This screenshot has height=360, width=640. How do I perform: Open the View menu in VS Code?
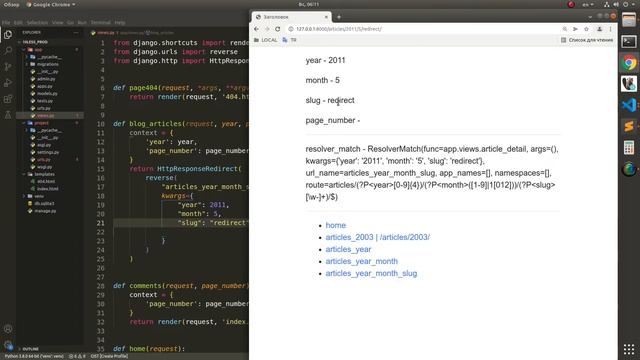pos(58,23)
